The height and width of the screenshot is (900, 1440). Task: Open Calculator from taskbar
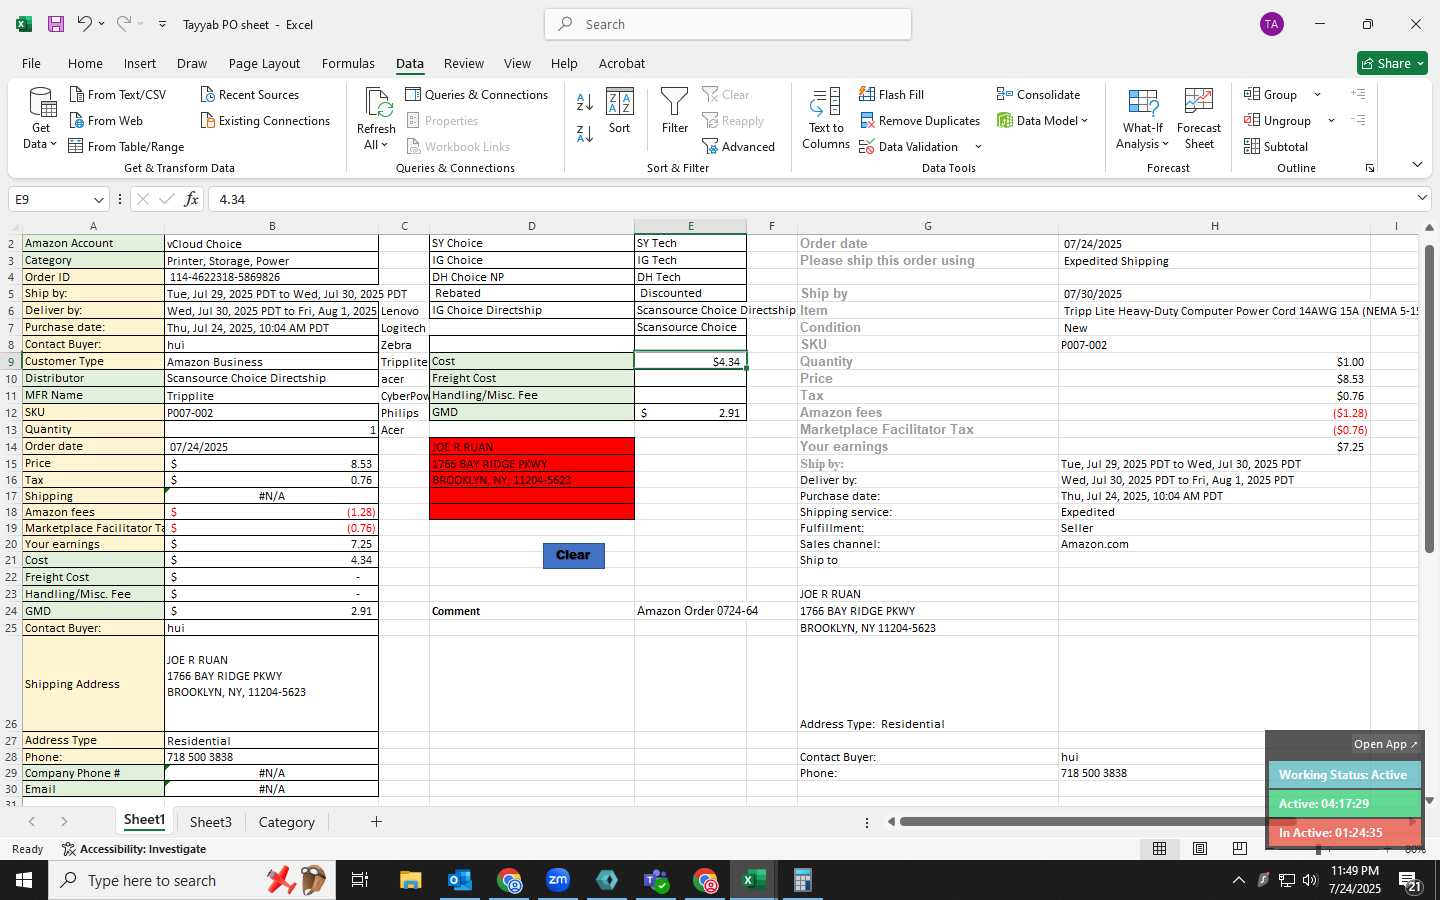tap(802, 880)
